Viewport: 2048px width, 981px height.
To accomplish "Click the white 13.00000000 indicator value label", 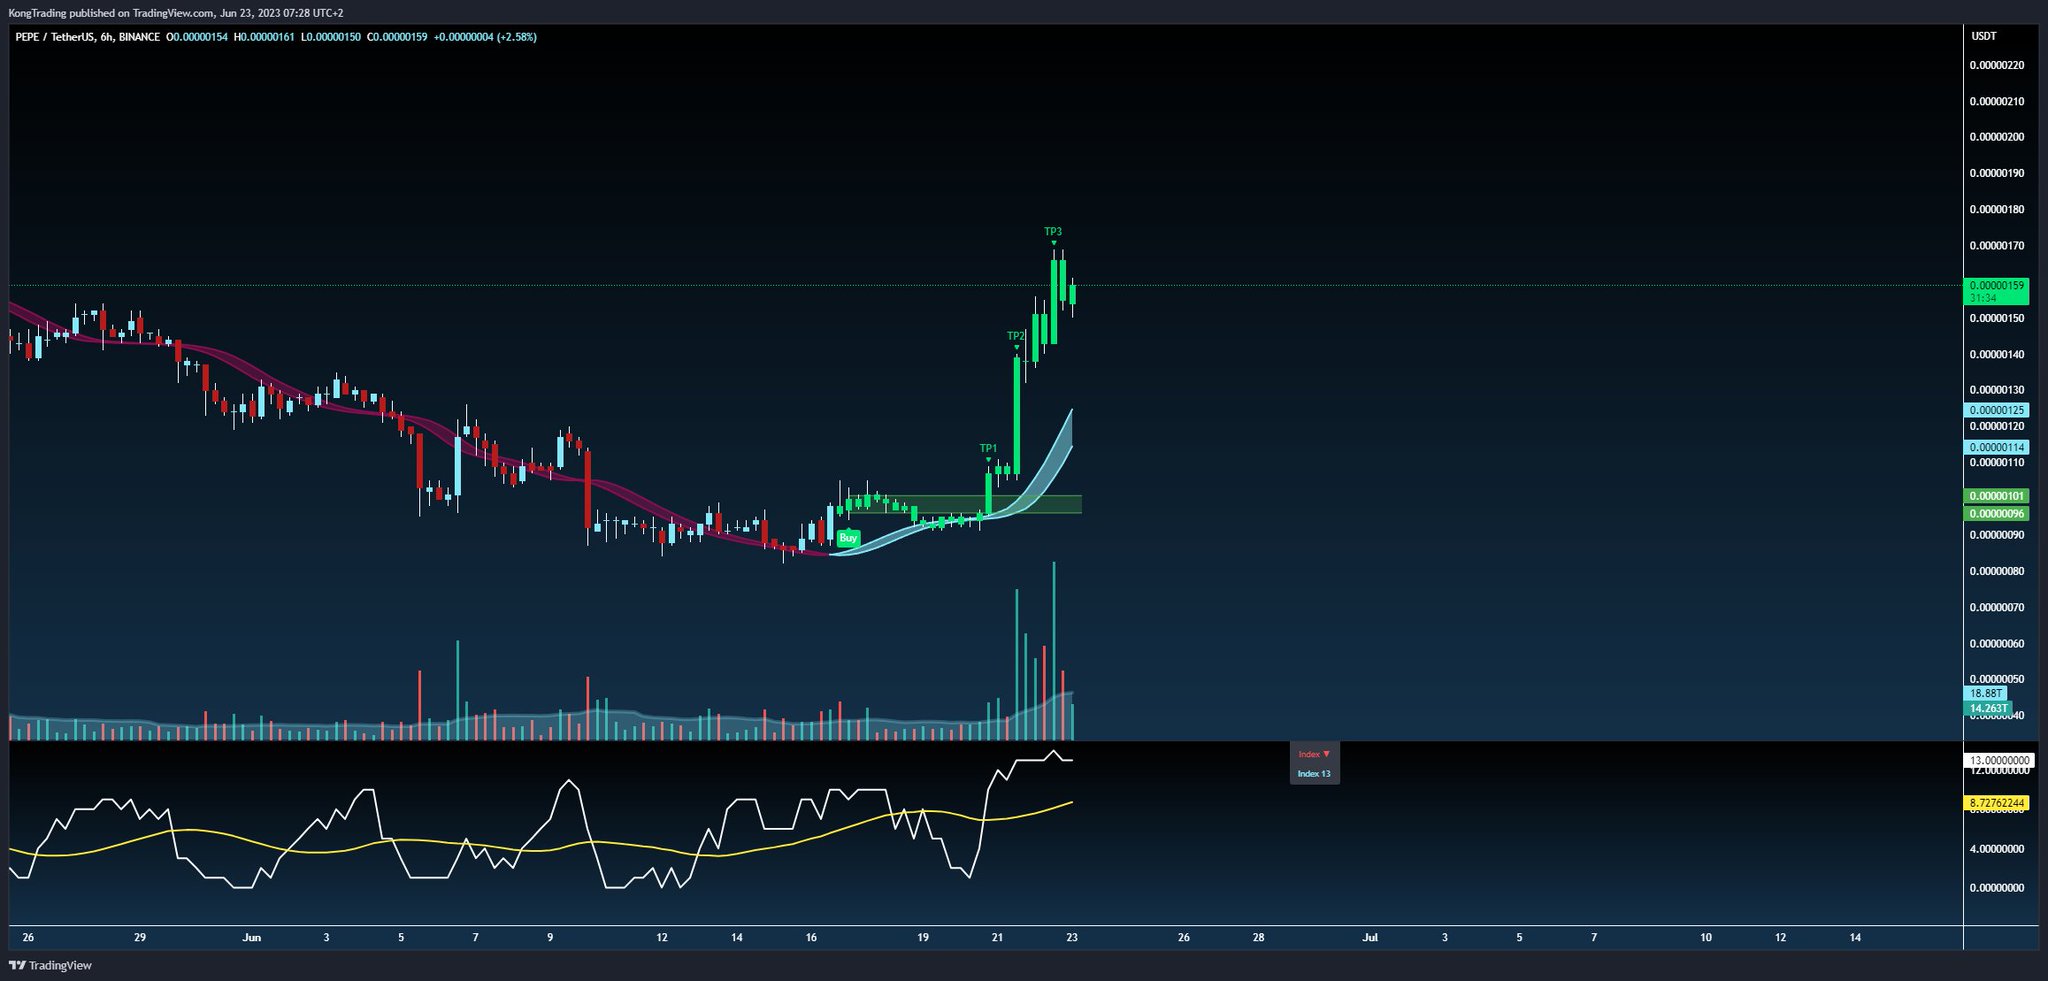I will point(1998,761).
